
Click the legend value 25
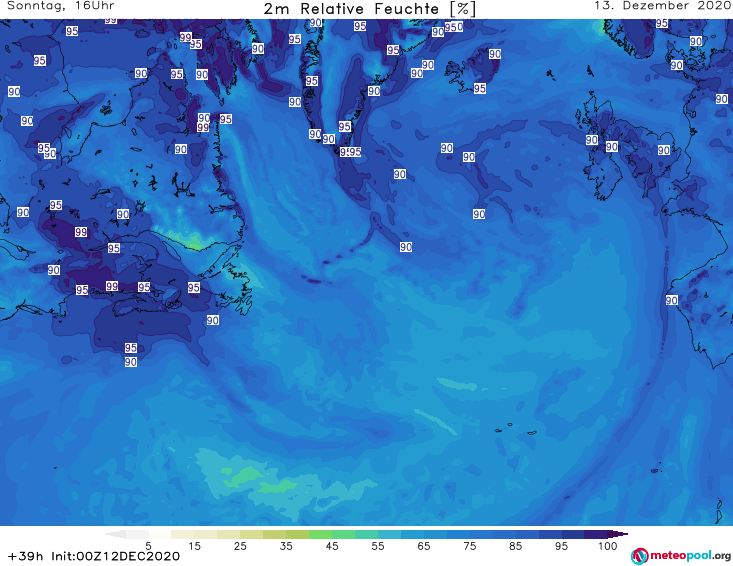240,546
